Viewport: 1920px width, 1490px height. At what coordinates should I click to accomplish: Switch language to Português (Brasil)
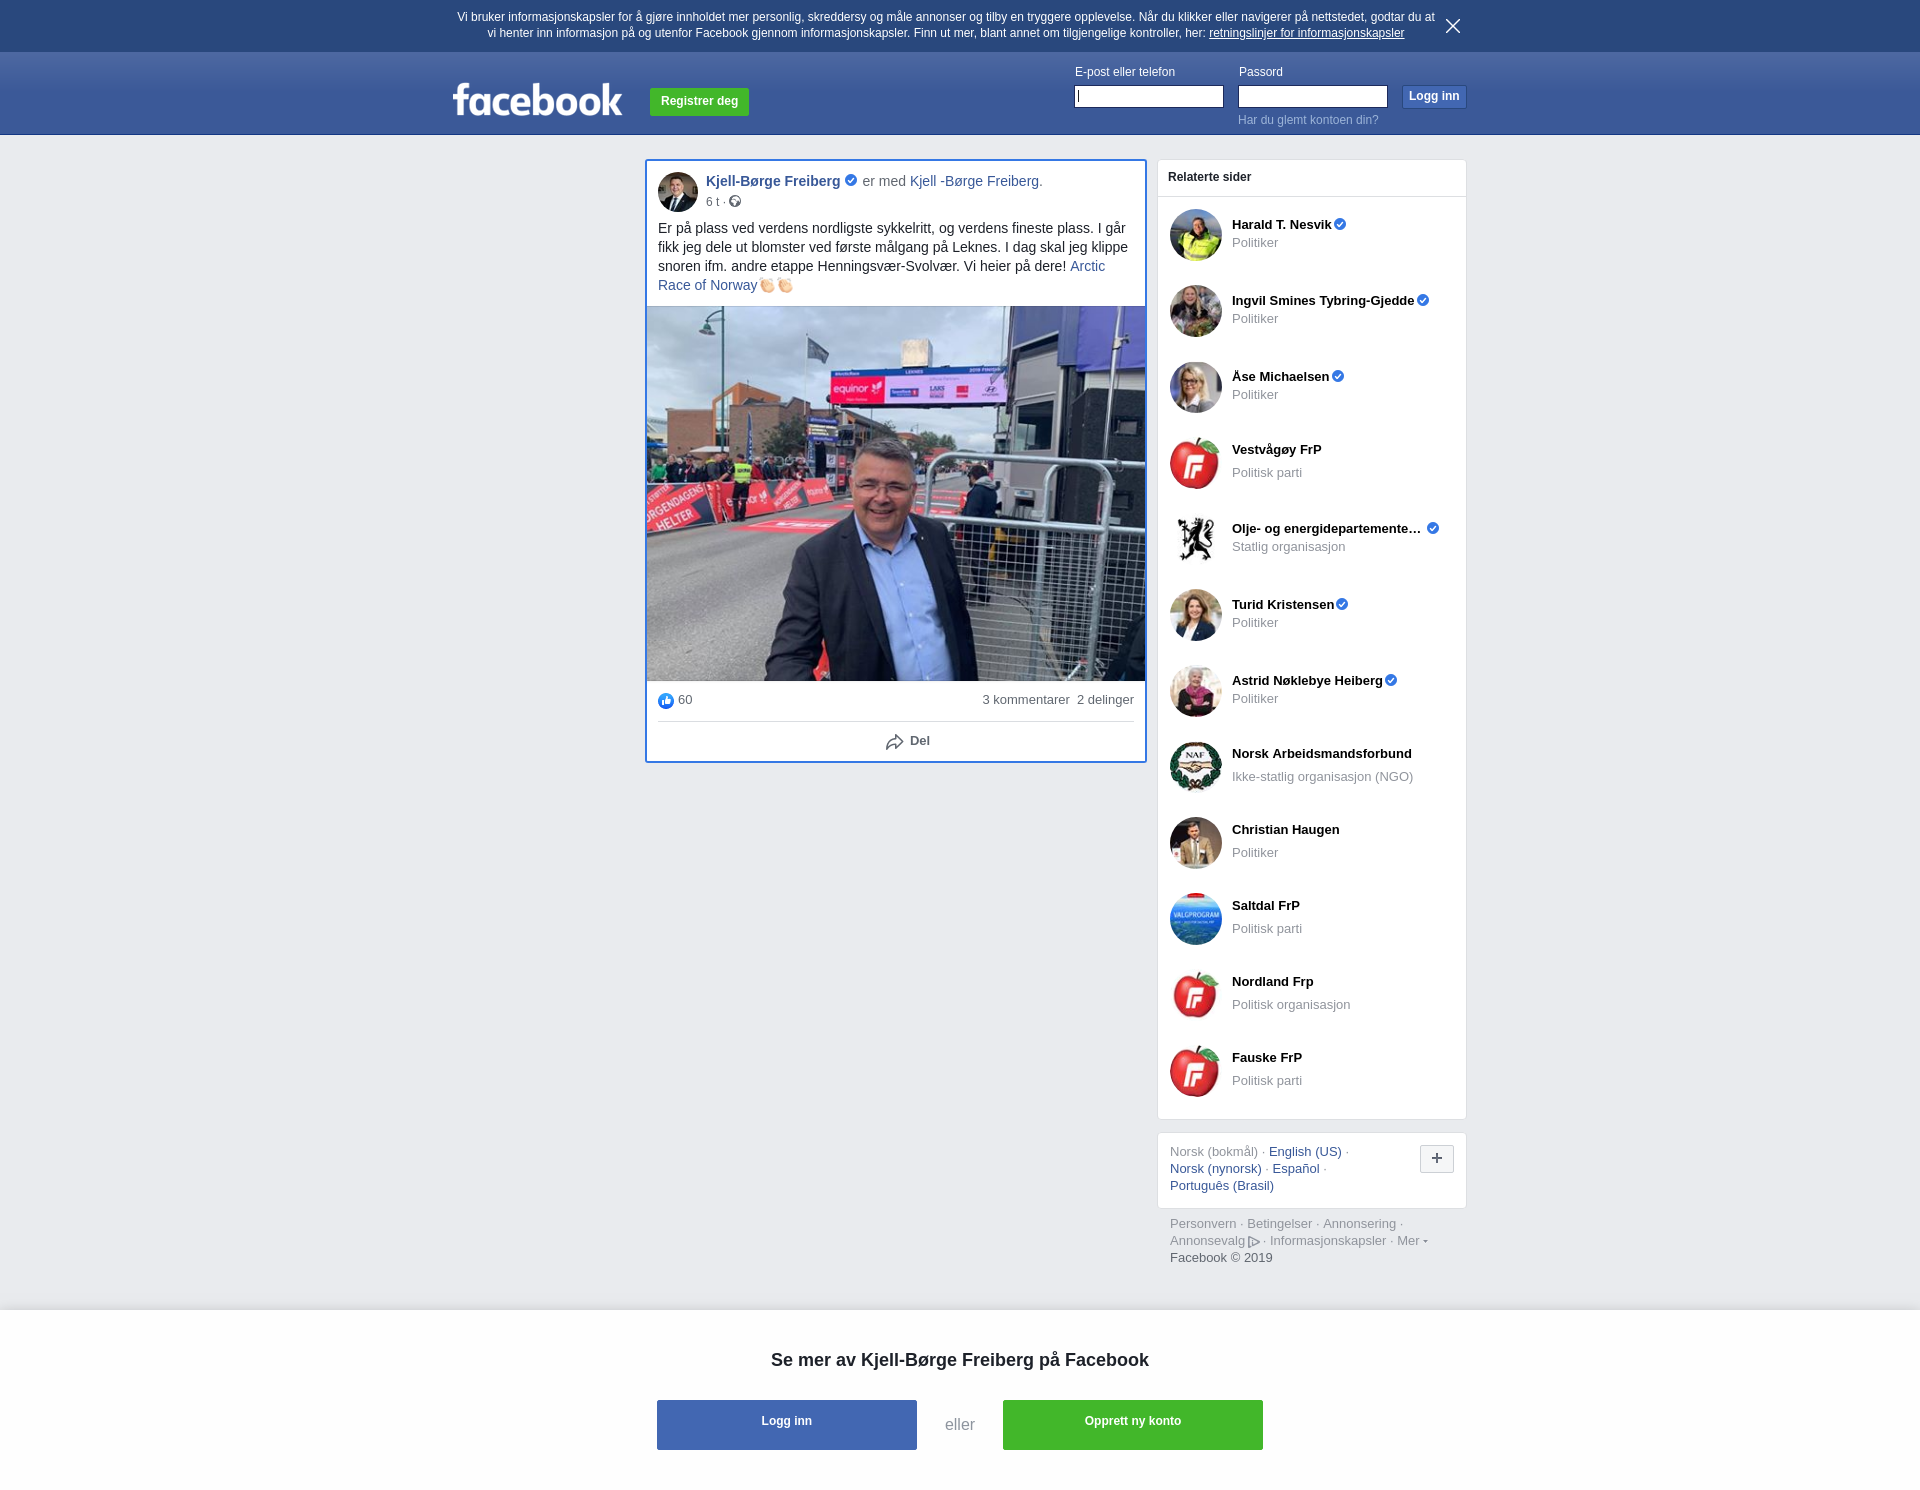pos(1222,1186)
